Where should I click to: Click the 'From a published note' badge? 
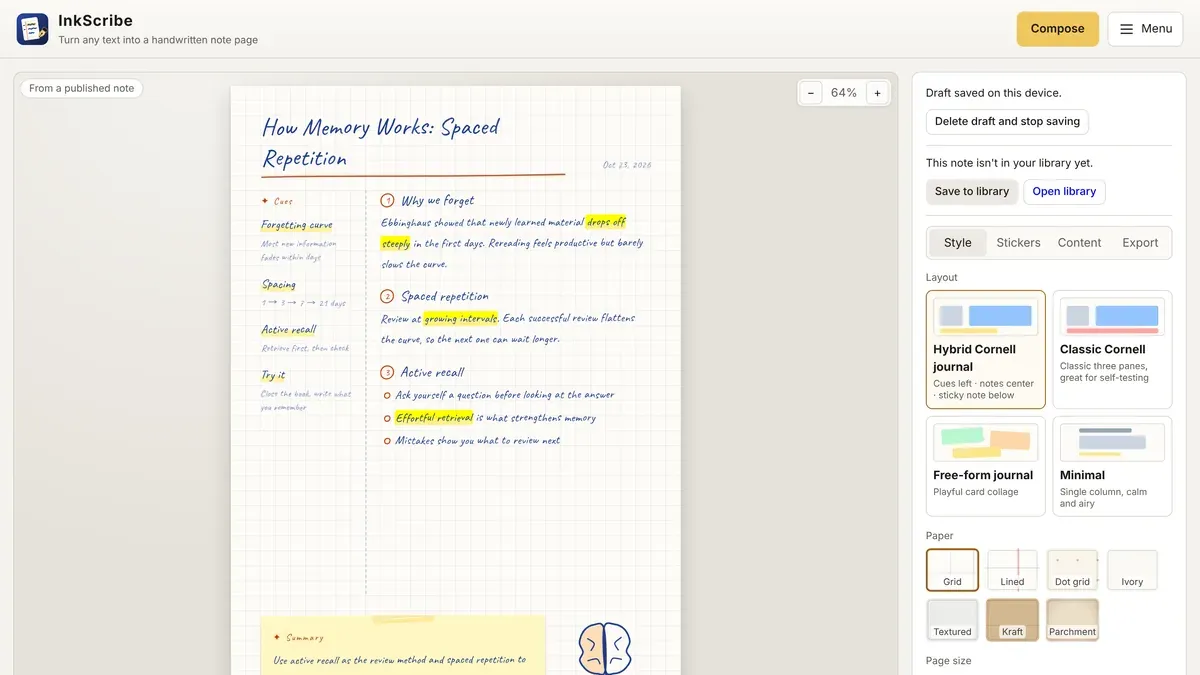click(x=82, y=88)
